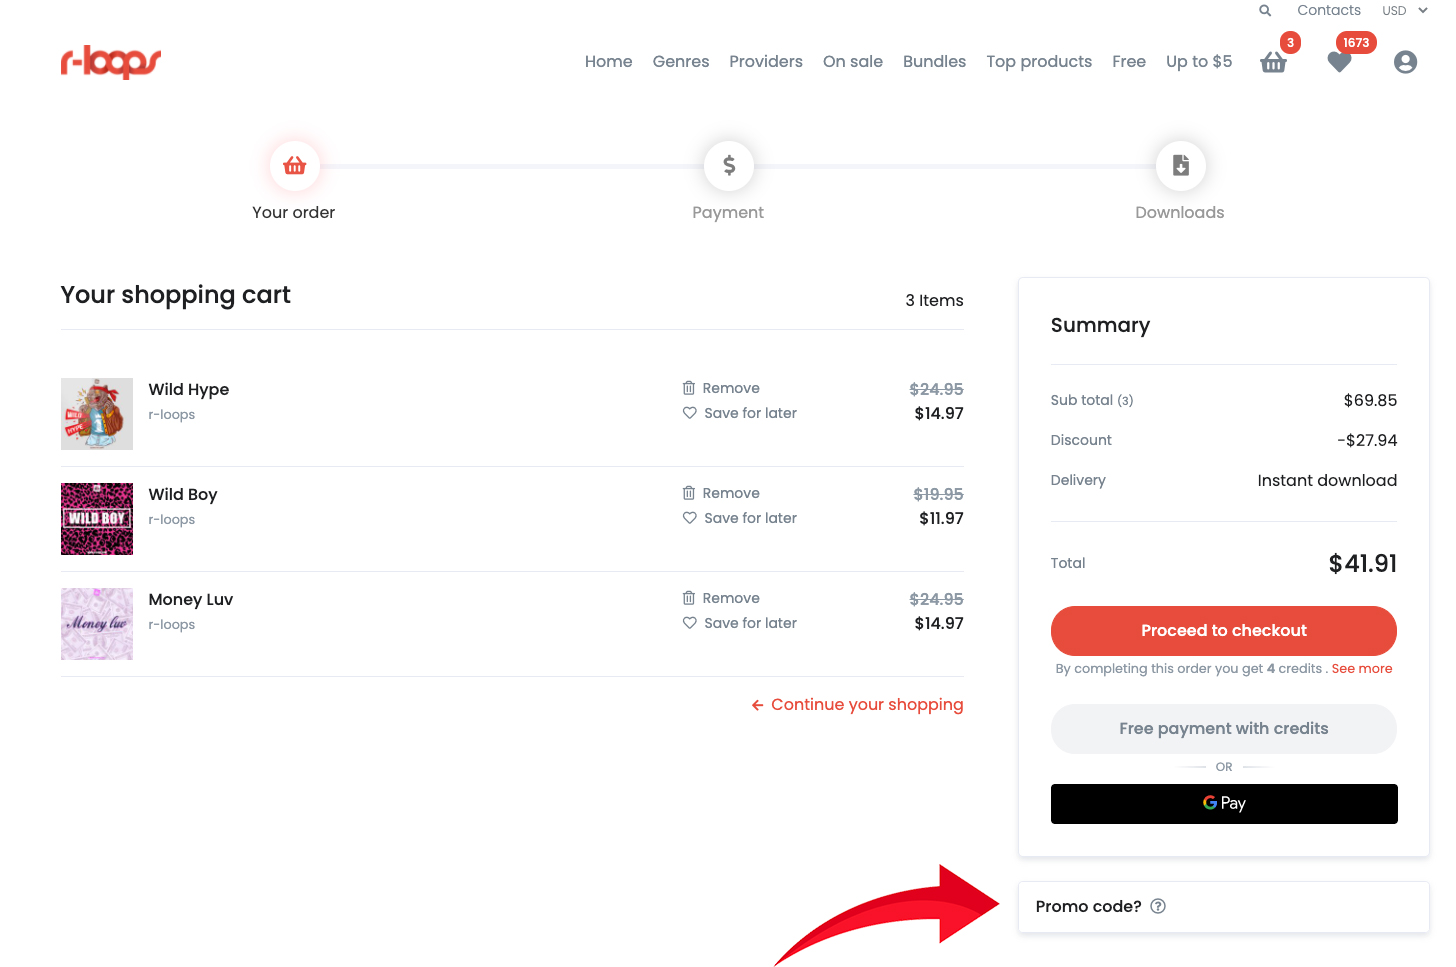1456x967 pixels.
Task: Go to the Genres menu item
Action: [x=681, y=61]
